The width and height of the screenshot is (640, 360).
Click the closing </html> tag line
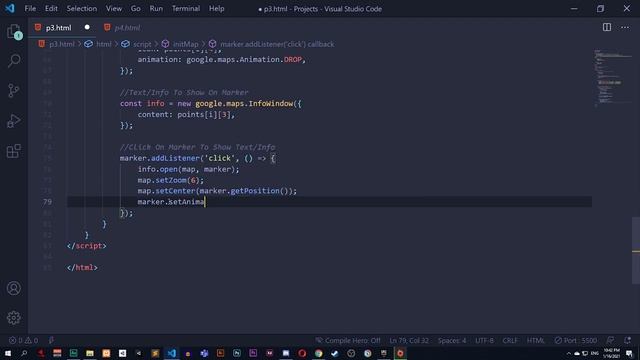82,267
